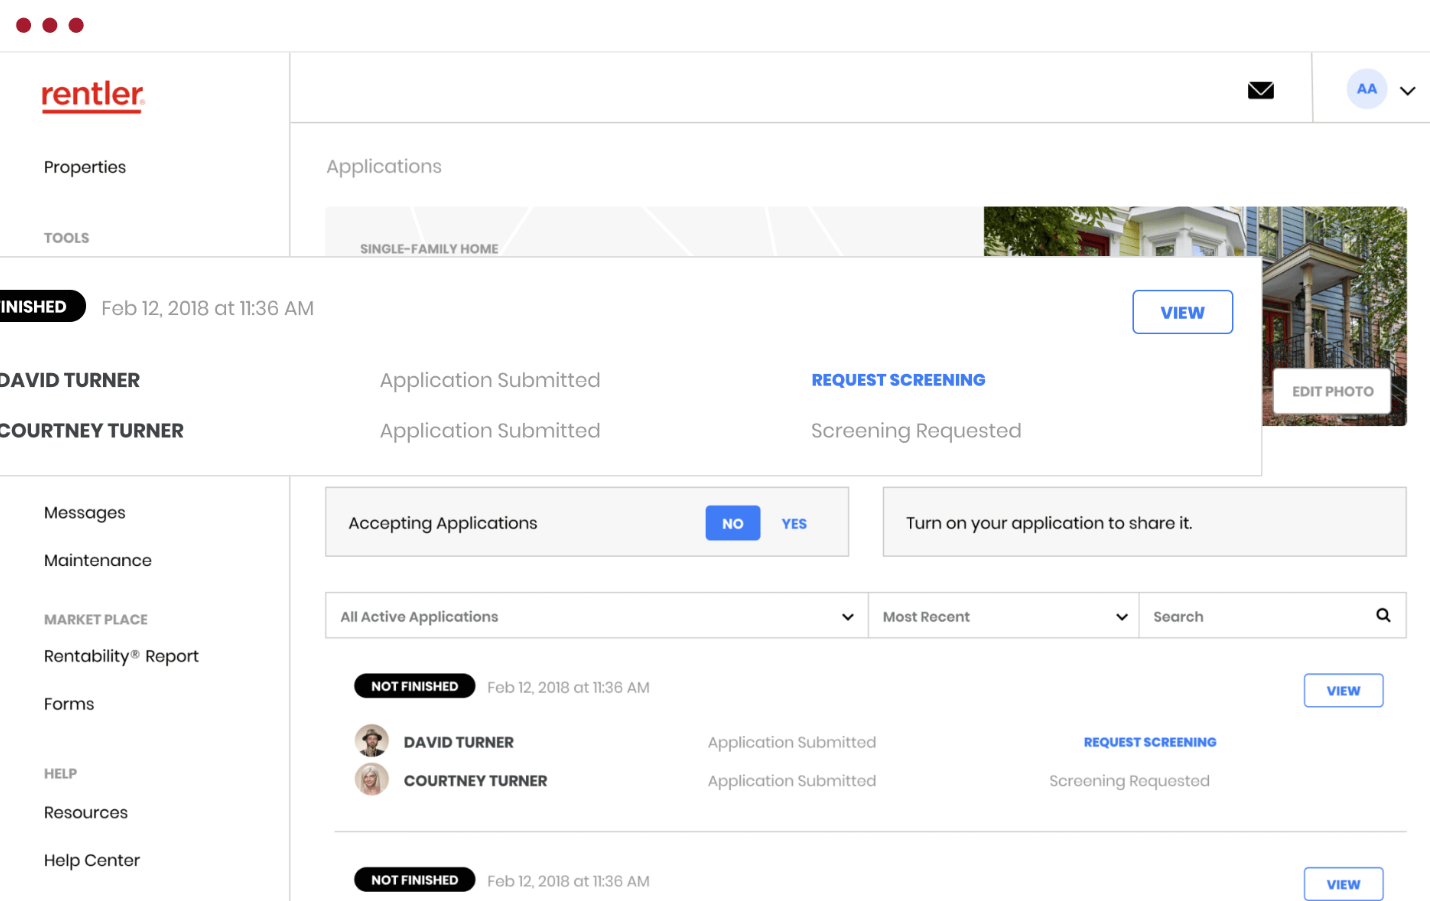Click the AA user avatar
Viewport: 1430px width, 901px height.
tap(1366, 89)
